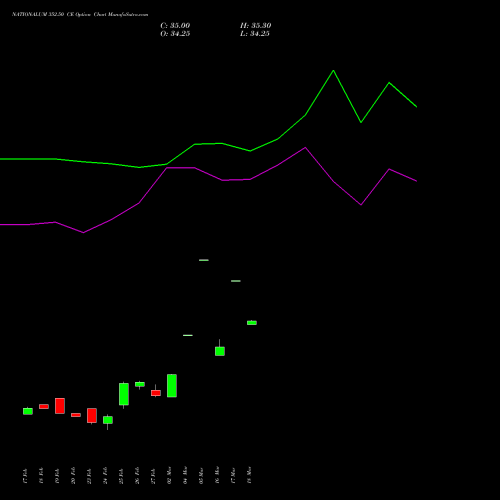Screen dimensions: 500x500
Task: Select the 16 Mar date label
Action: tap(217, 475)
